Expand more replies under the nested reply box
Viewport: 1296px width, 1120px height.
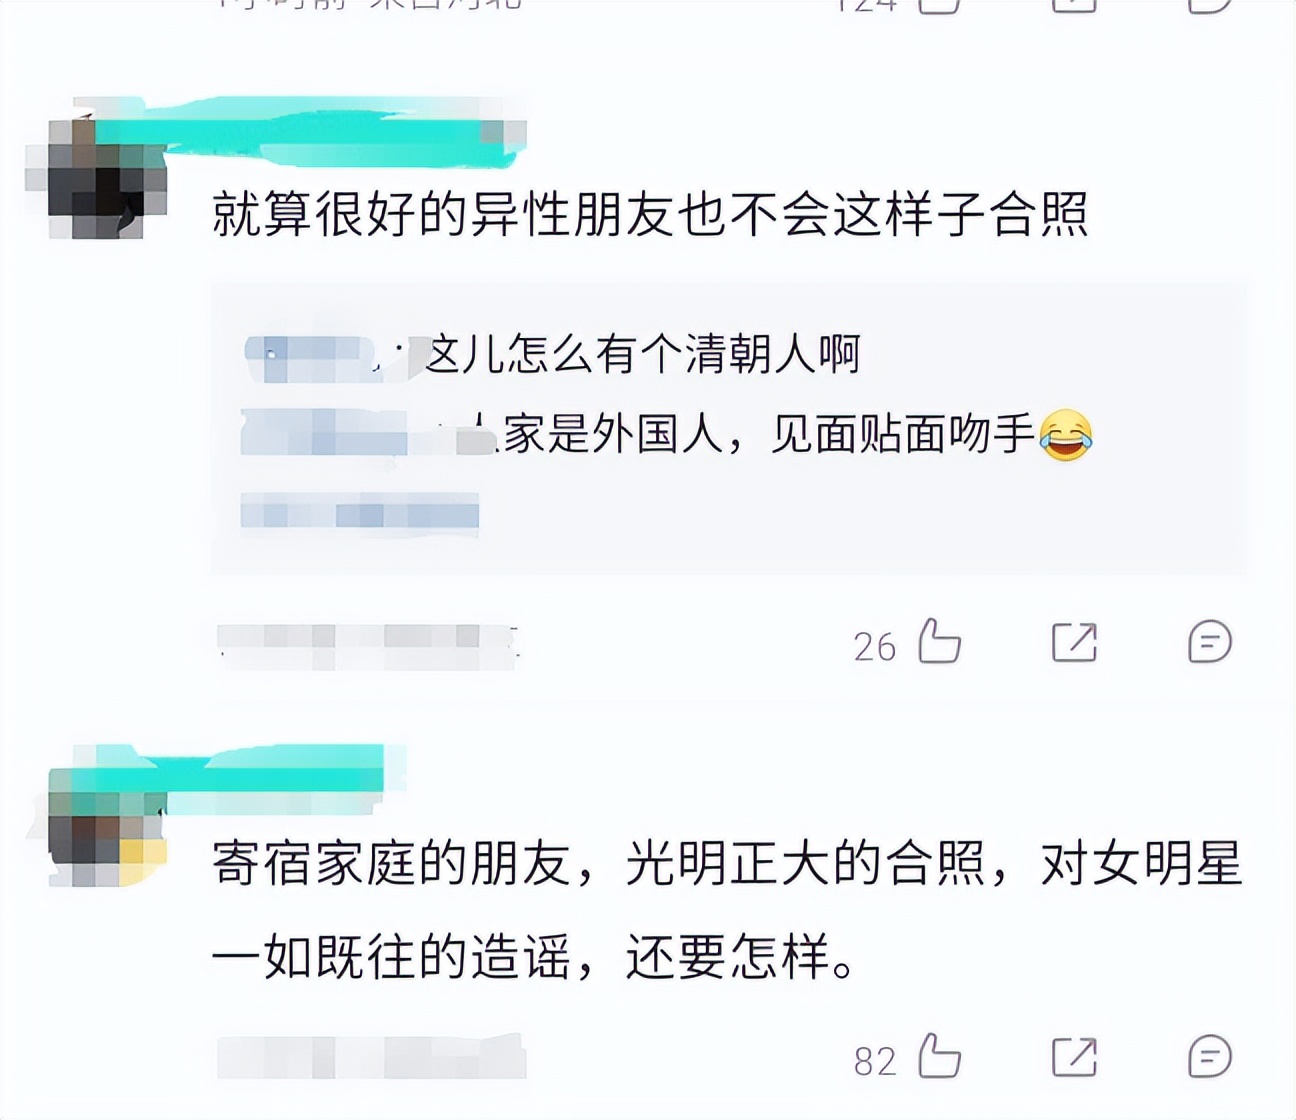pyautogui.click(x=360, y=514)
